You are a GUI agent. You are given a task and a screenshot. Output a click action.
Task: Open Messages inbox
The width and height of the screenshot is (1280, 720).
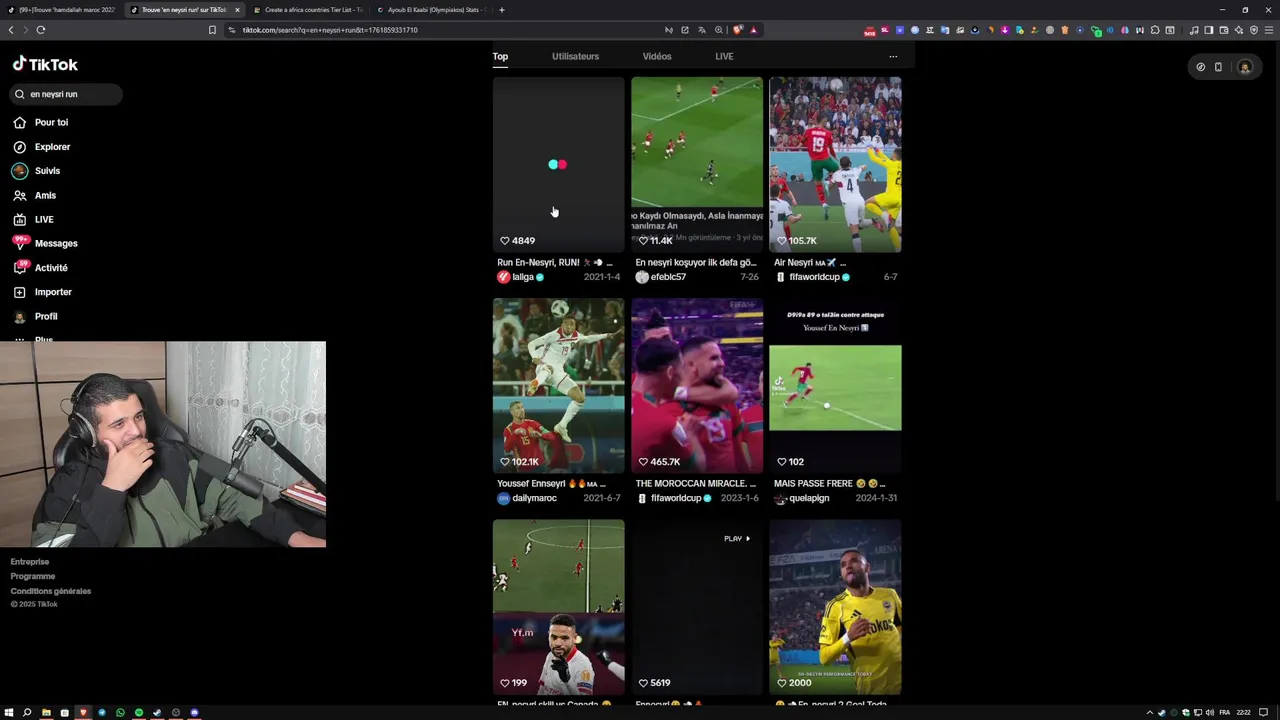pos(45,243)
